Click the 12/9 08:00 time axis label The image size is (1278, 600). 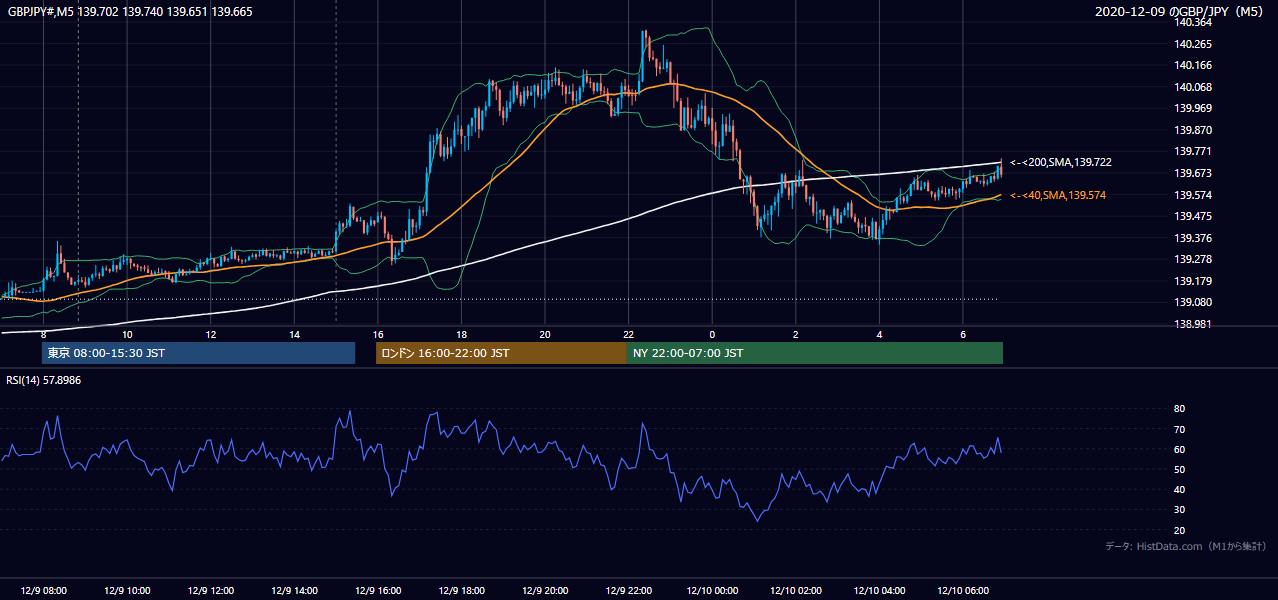(43, 590)
